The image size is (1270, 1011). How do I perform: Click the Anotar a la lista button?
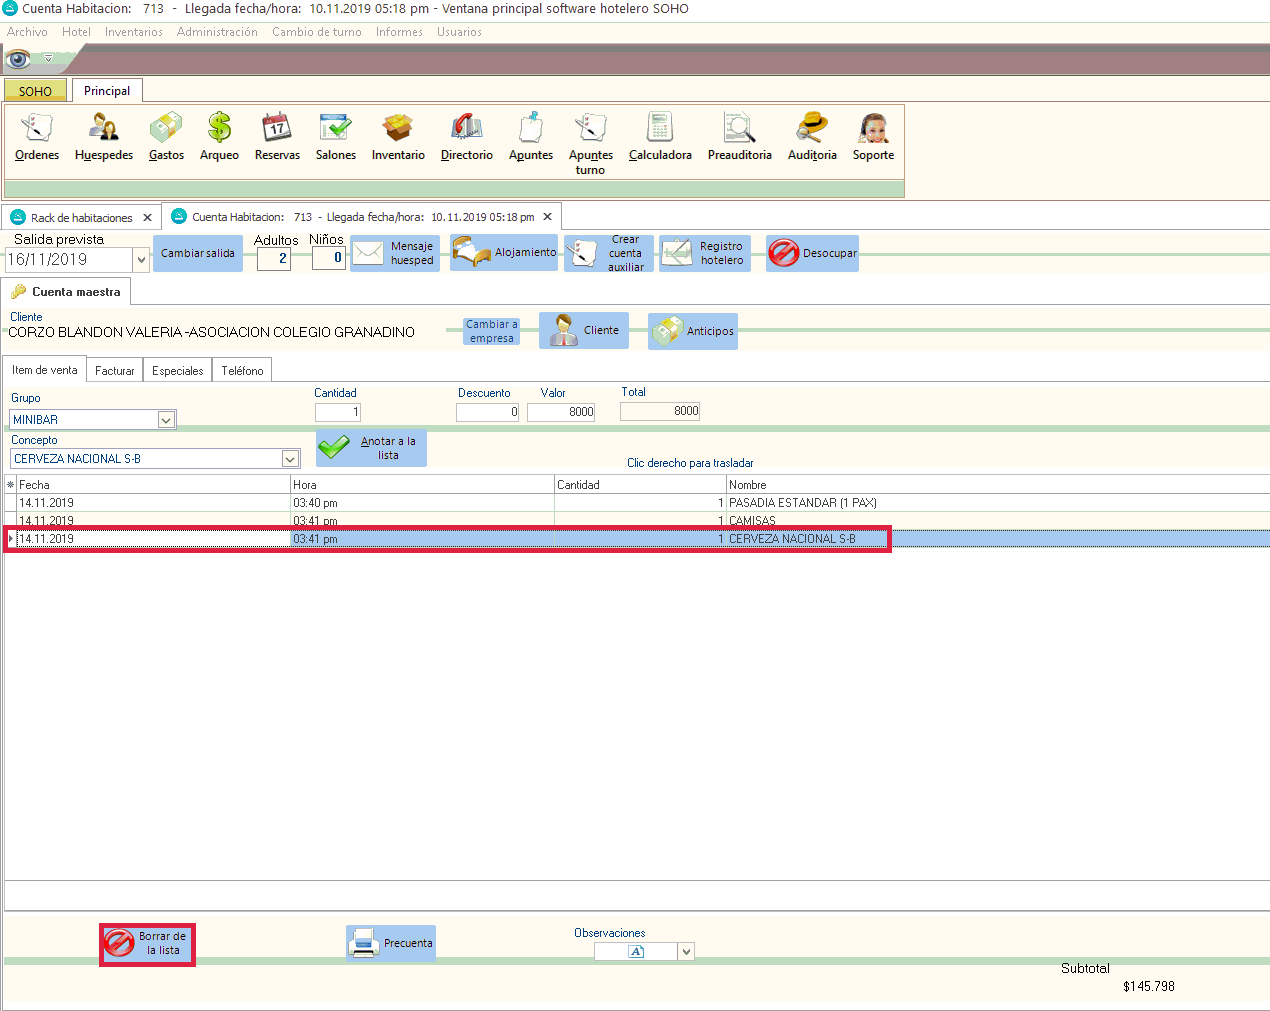click(x=372, y=448)
